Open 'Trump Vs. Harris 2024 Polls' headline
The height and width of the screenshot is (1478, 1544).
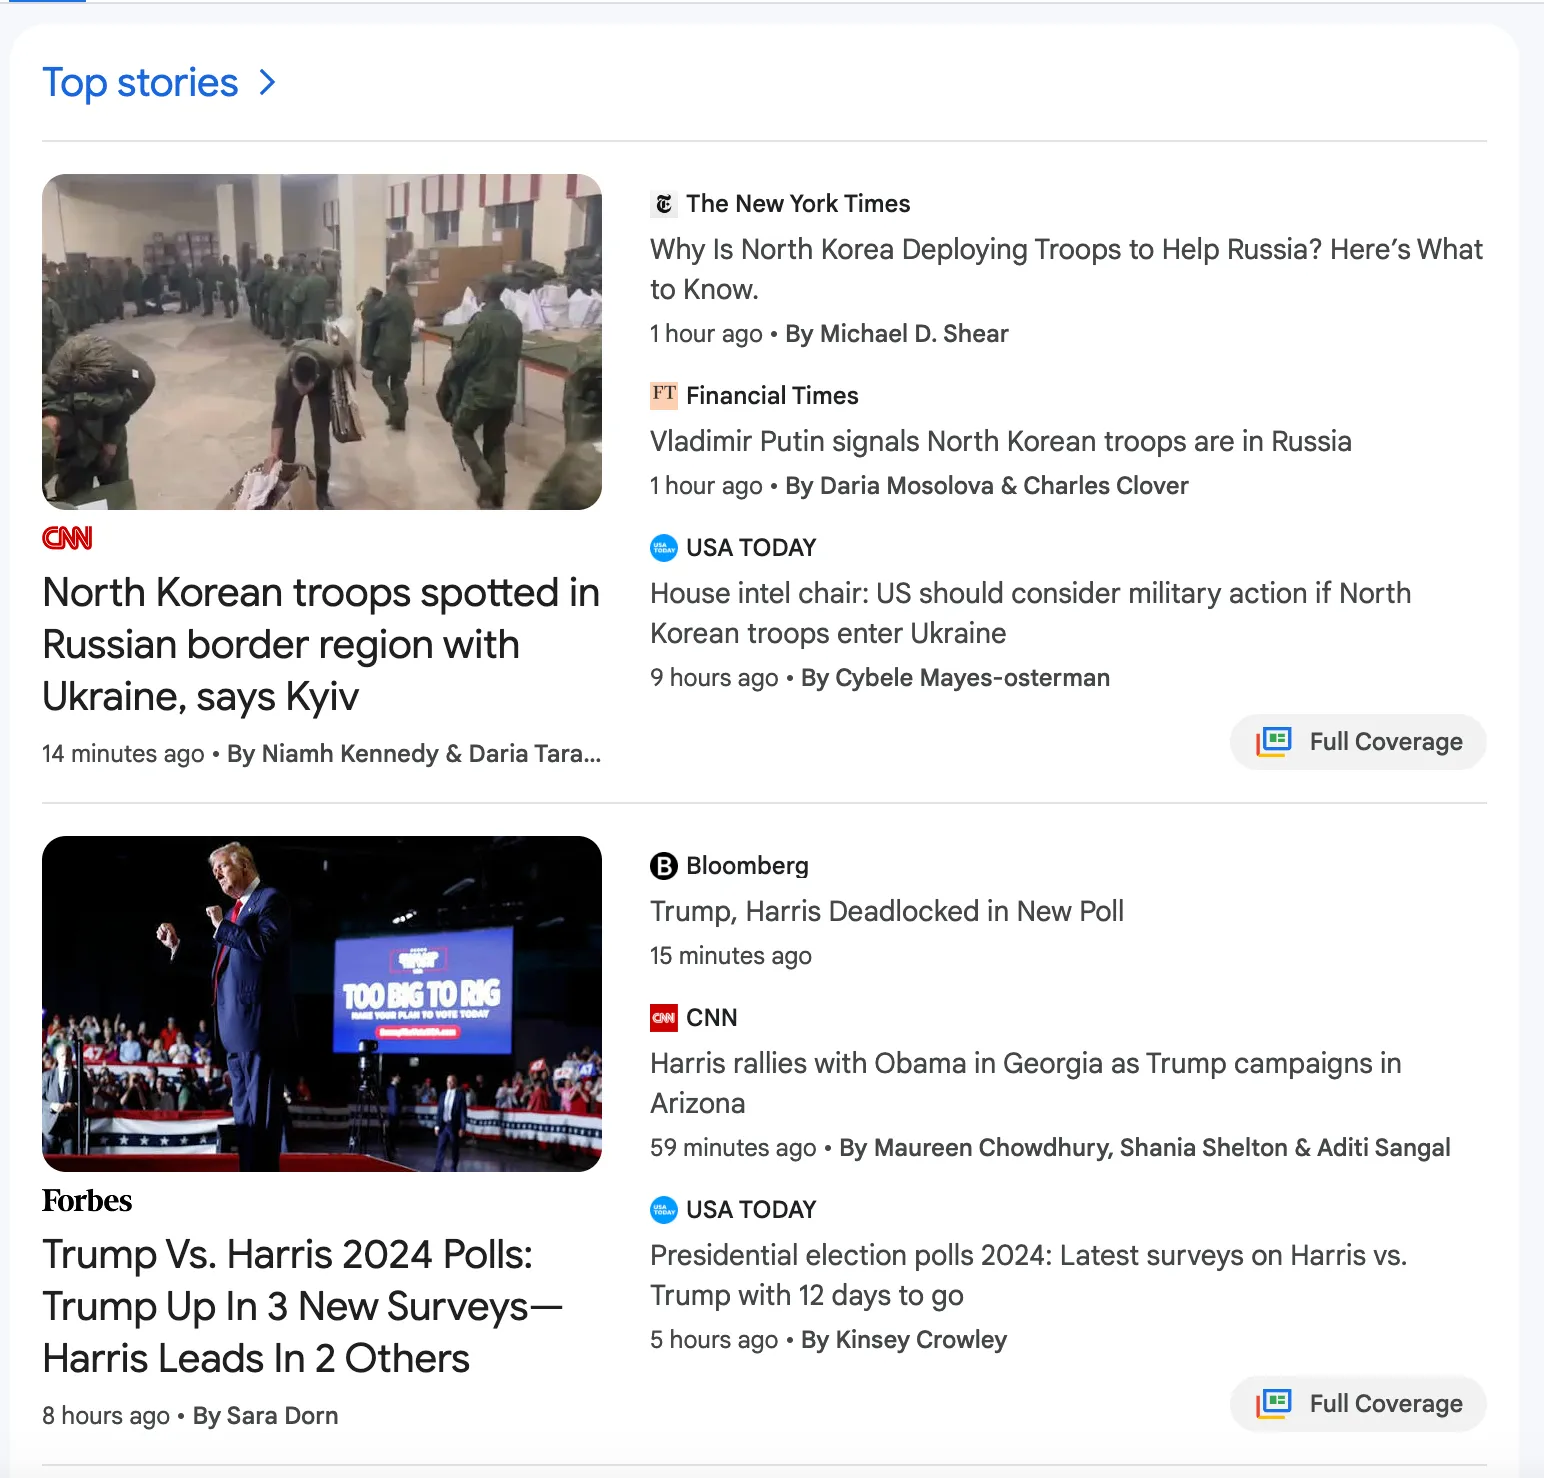[303, 1307]
